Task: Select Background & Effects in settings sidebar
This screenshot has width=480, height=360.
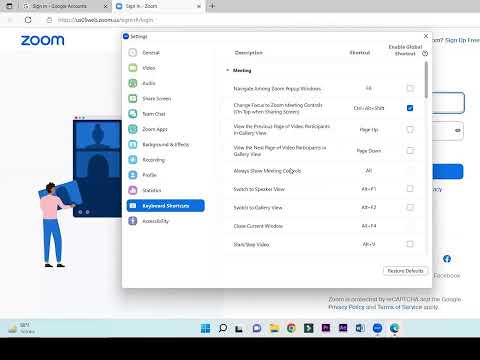Action: click(x=166, y=144)
